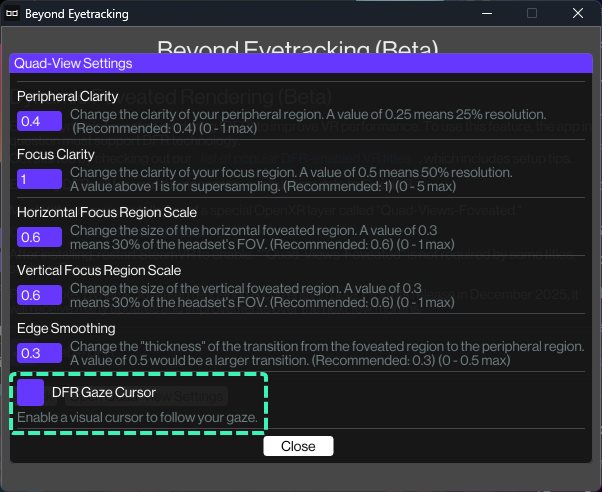This screenshot has width=602, height=492.
Task: Click the Horizontal Focus Region Scale heading
Action: [107, 212]
